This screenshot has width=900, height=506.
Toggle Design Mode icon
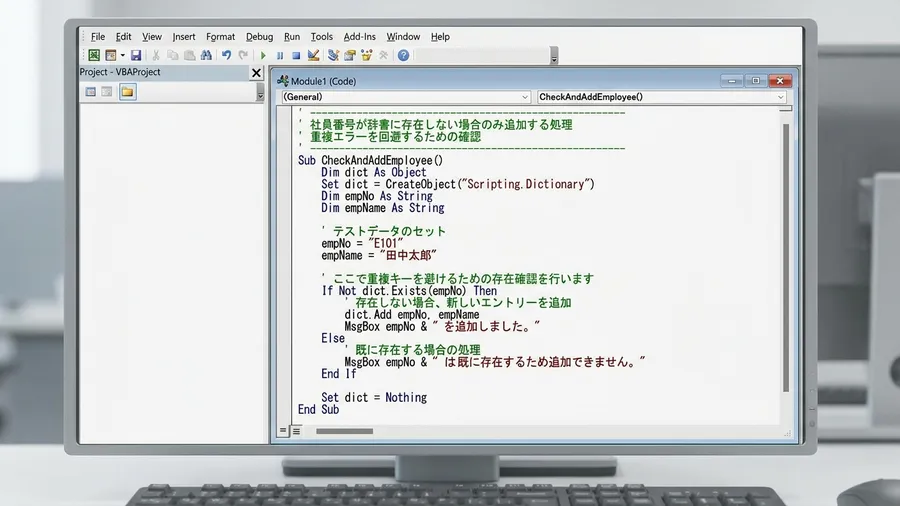tap(313, 55)
